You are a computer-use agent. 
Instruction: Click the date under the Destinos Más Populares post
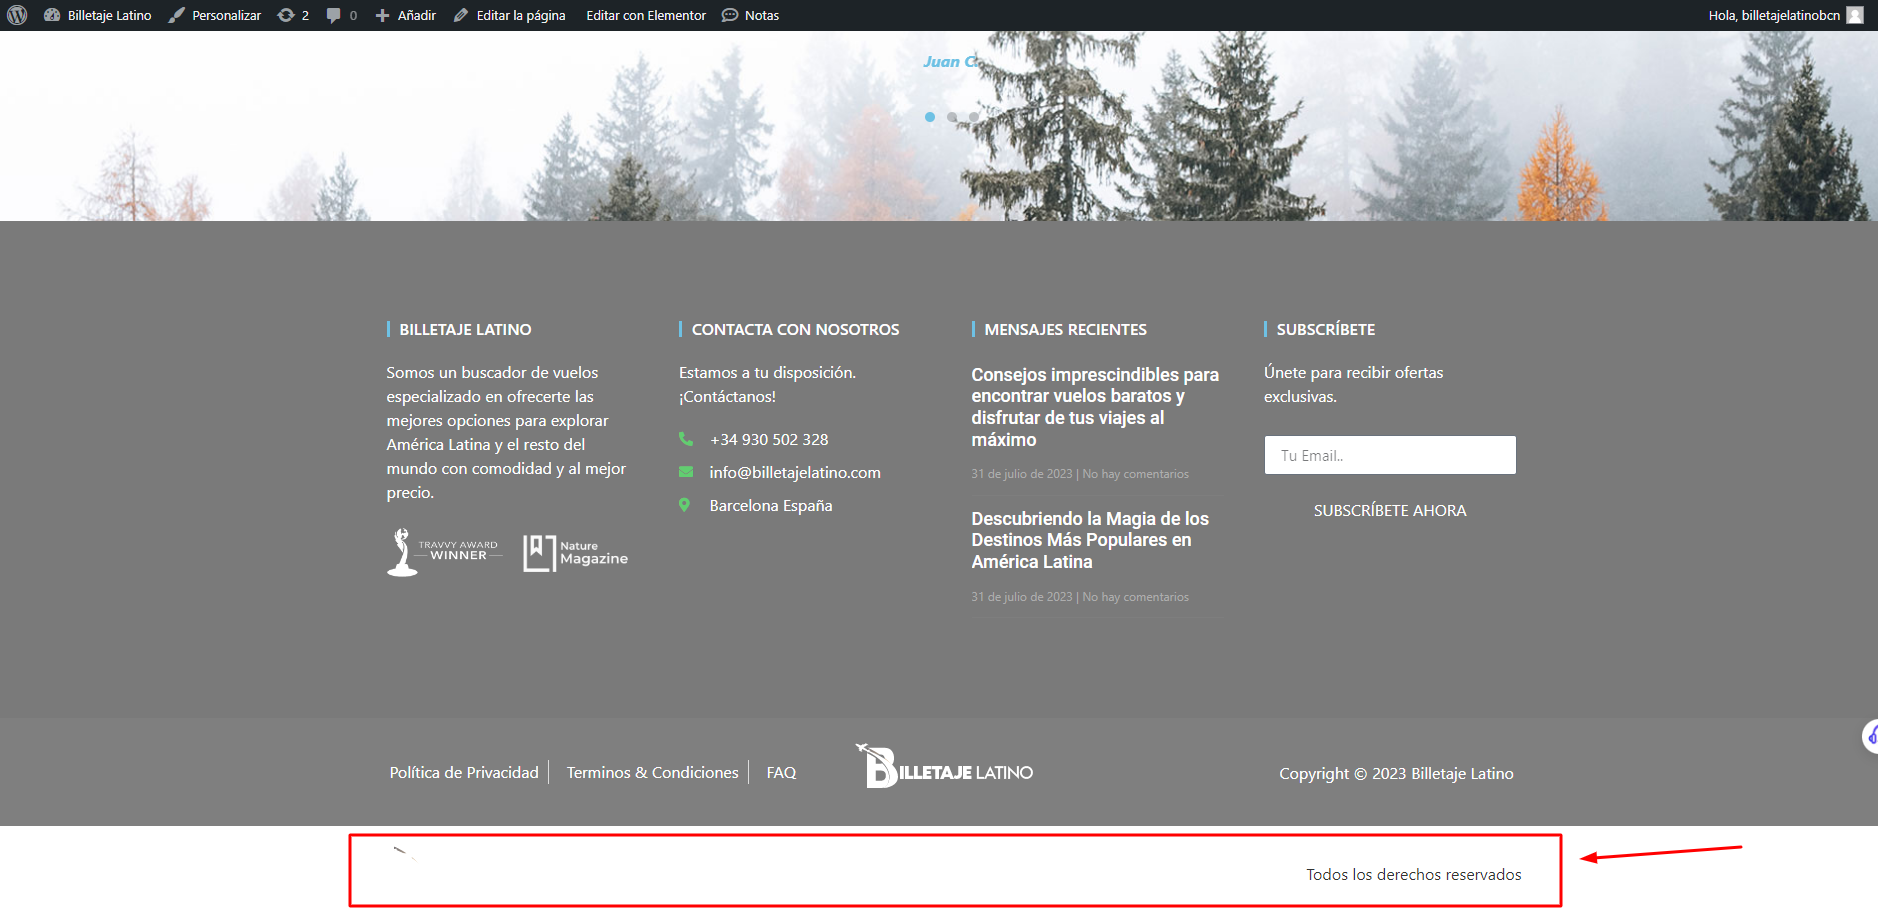(1022, 597)
